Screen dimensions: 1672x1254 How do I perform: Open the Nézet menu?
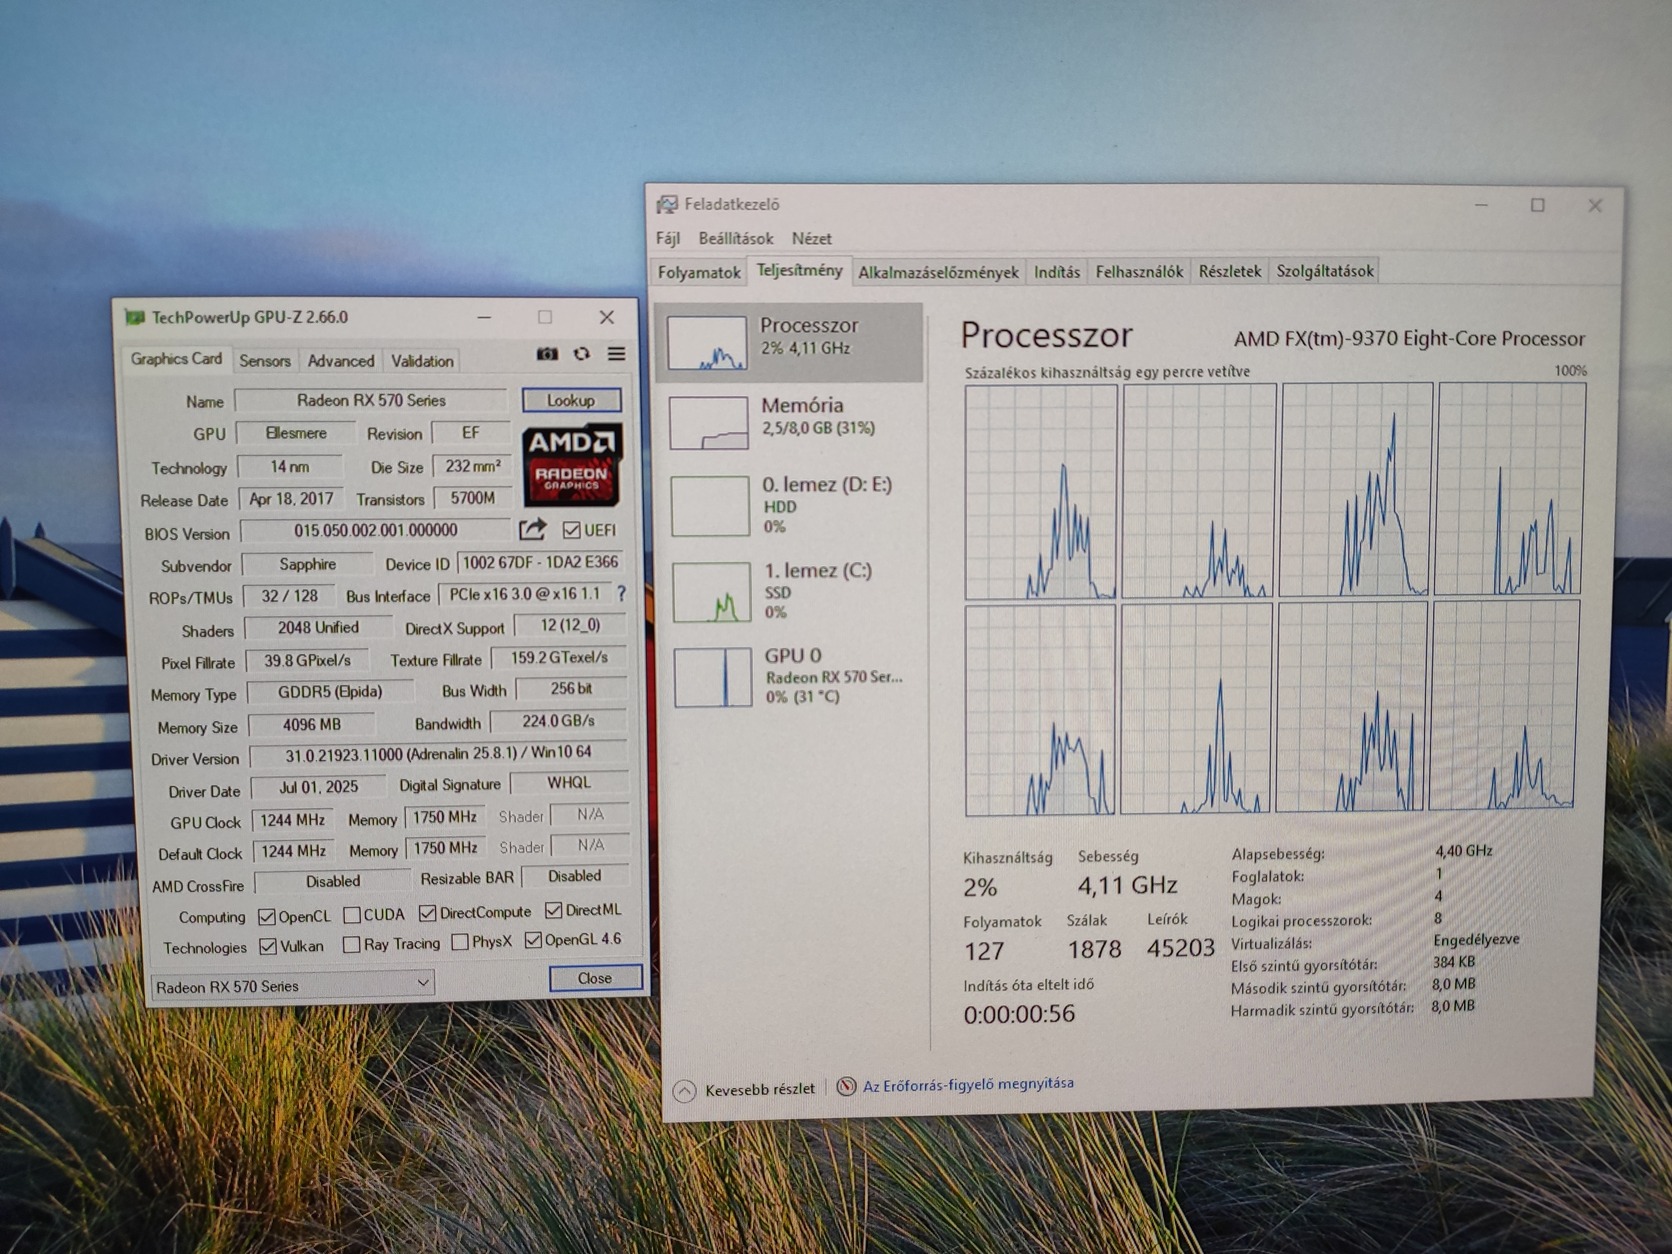point(811,239)
